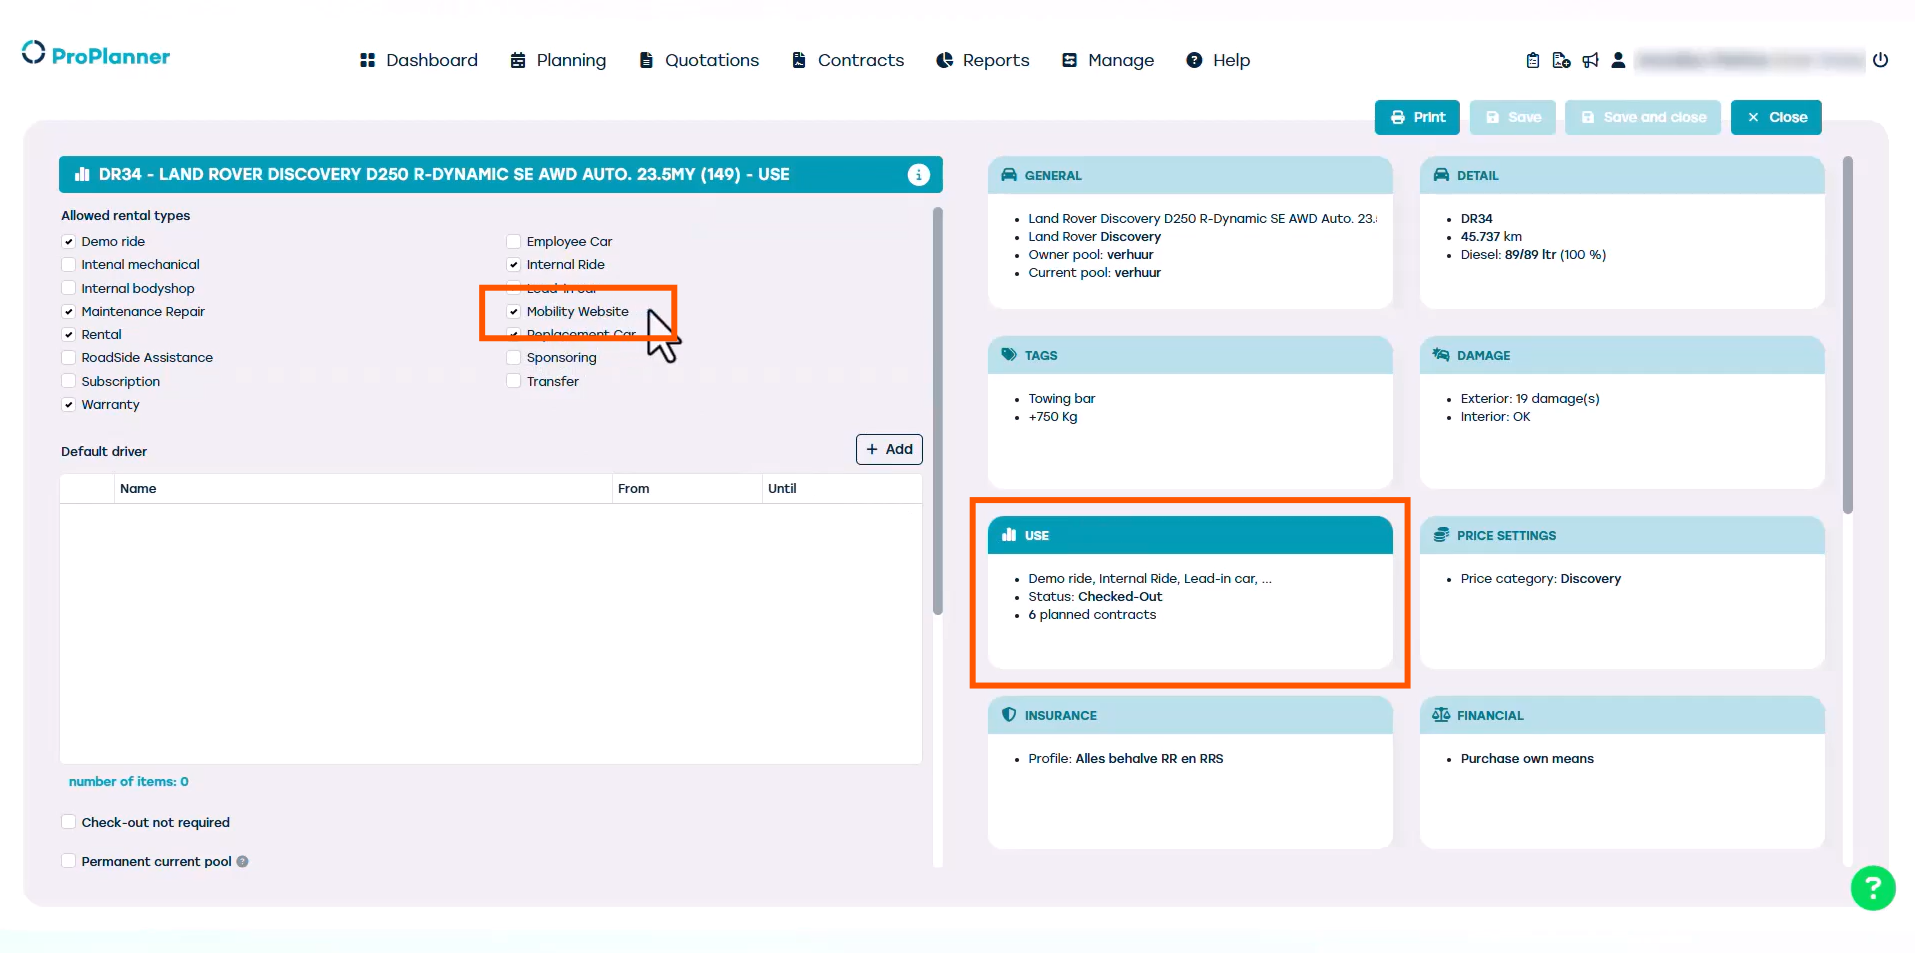Enable the RoadSide Assistance checkbox
1915x953 pixels.
click(x=69, y=358)
